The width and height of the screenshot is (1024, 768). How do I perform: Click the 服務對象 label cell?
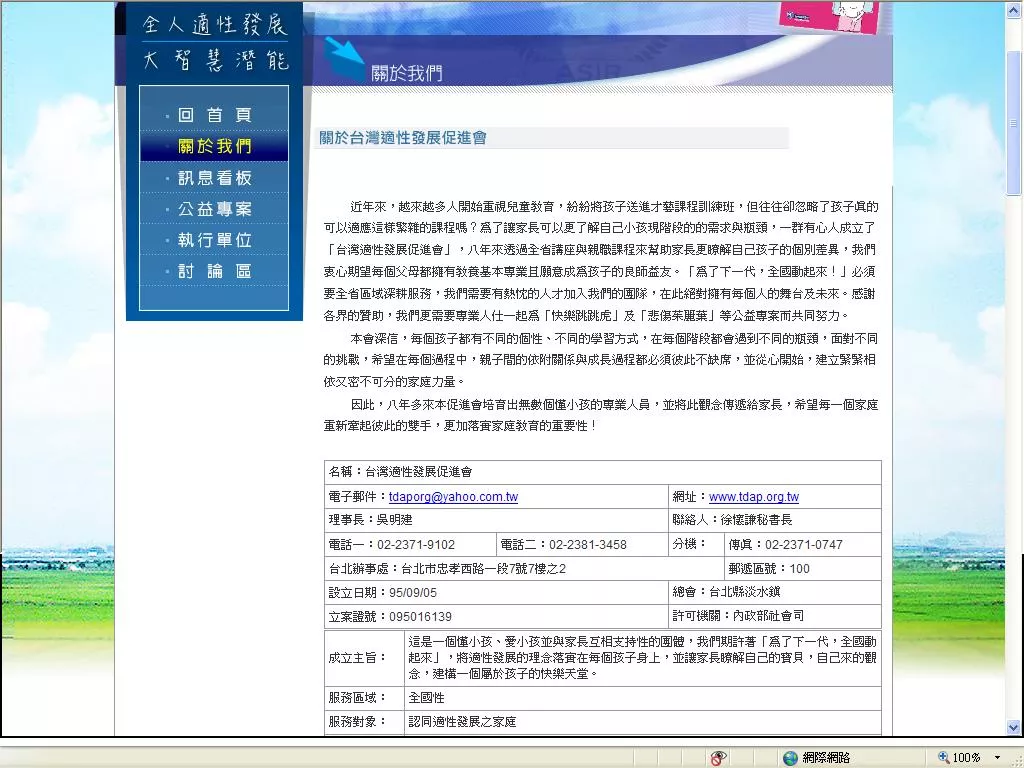(364, 722)
